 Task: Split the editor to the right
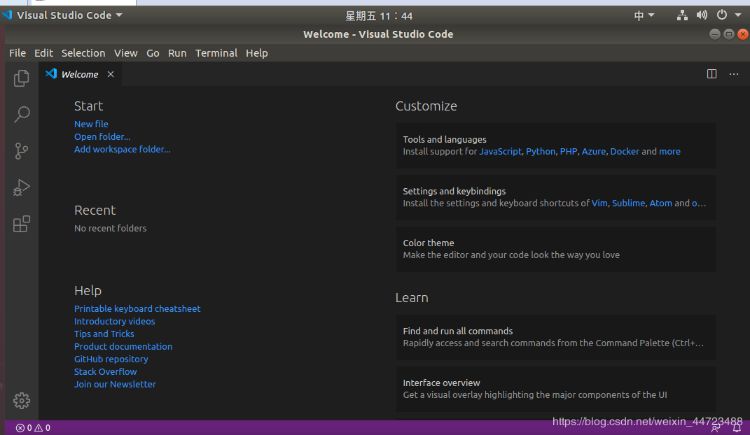(x=712, y=74)
